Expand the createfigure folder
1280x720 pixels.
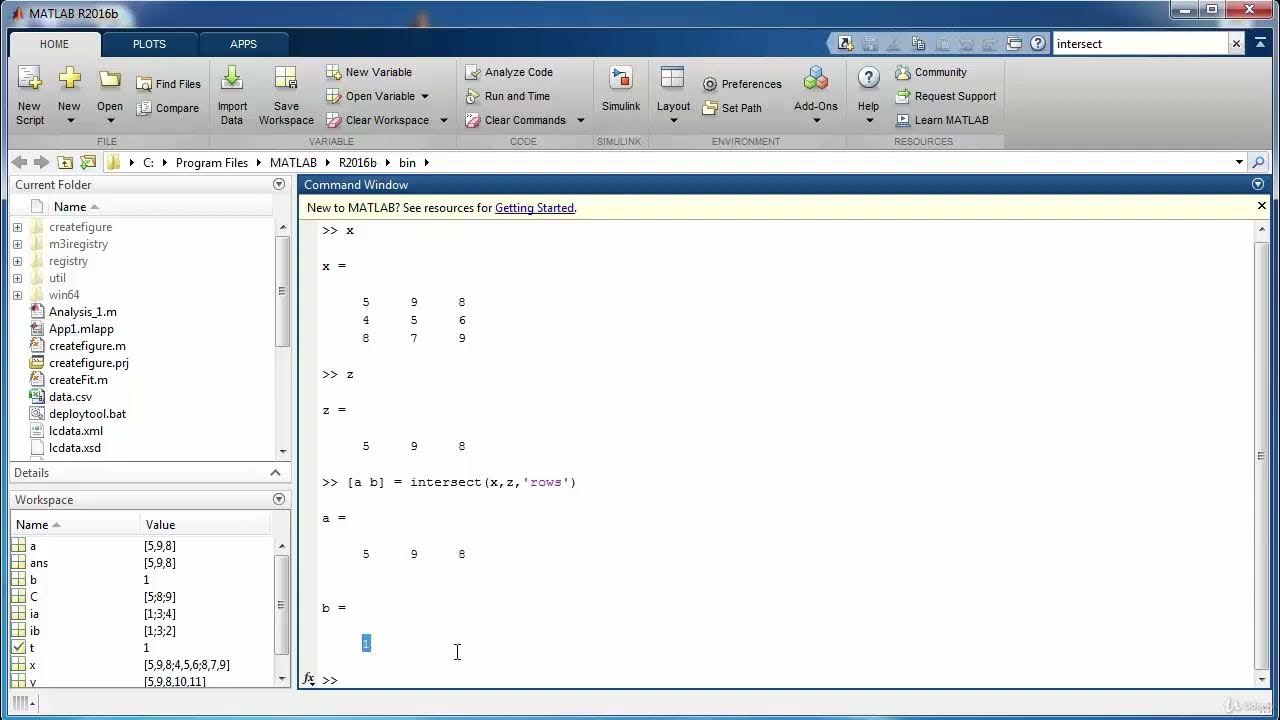click(17, 227)
